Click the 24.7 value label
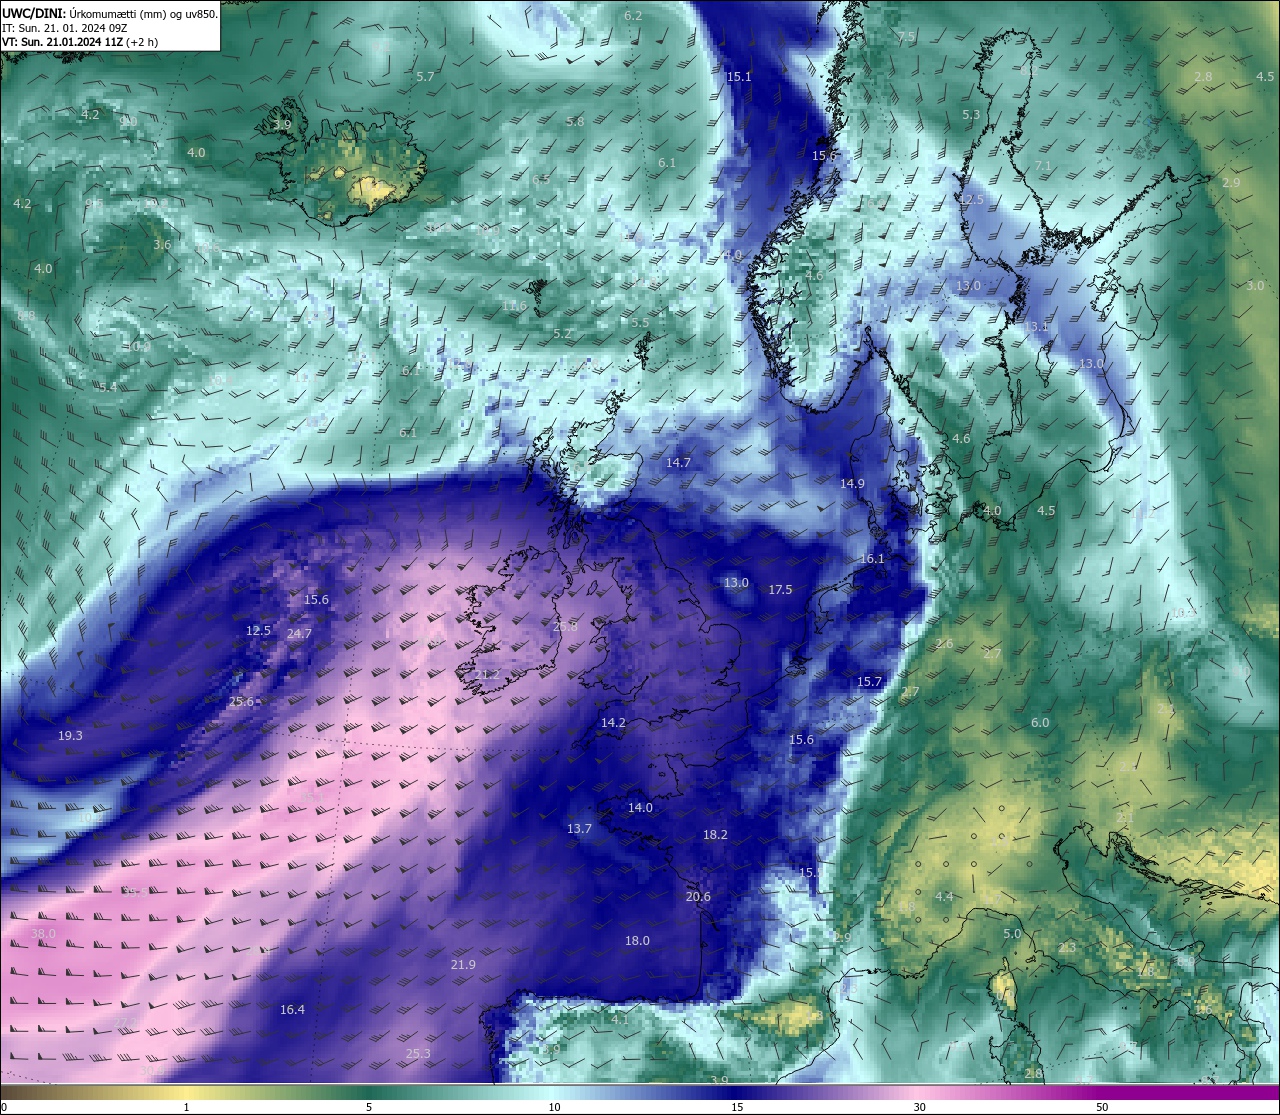Viewport: 1280px width, 1115px height. point(299,634)
